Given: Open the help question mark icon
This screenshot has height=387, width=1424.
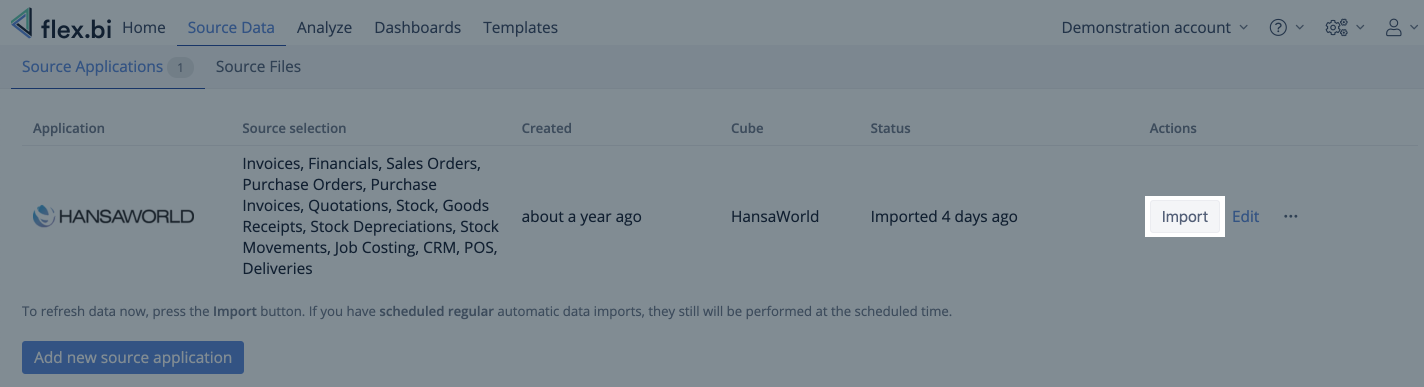Looking at the screenshot, I should tap(1278, 28).
